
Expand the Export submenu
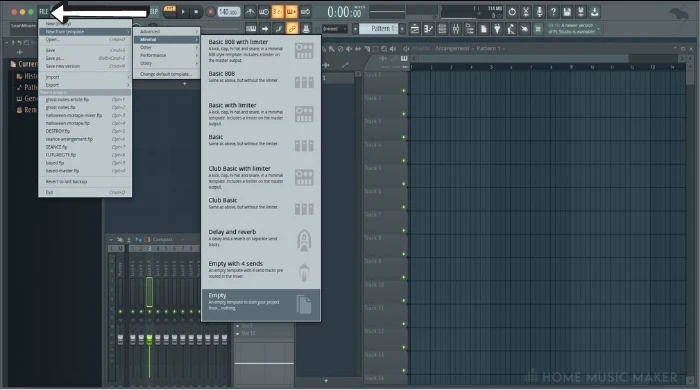(85, 85)
